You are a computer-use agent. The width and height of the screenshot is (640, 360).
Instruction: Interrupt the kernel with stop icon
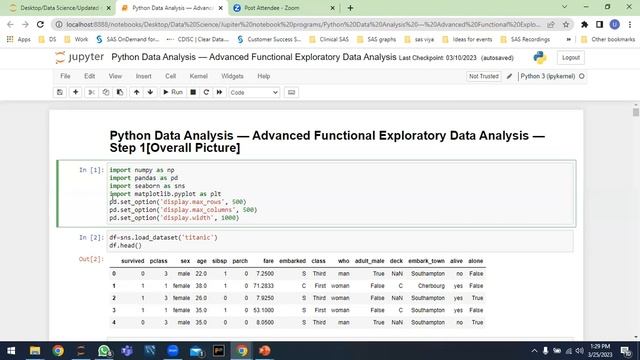(x=193, y=92)
